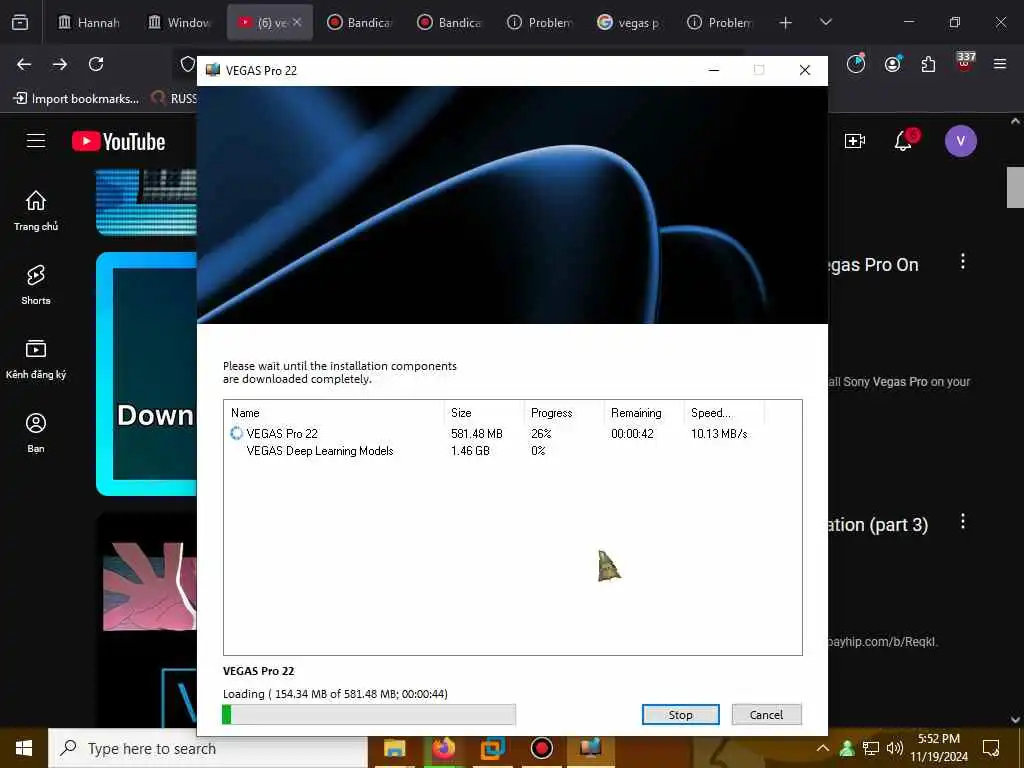This screenshot has width=1024, height=768.
Task: Open Kênh đăng ký subscriptions in sidebar
Action: pyautogui.click(x=36, y=359)
